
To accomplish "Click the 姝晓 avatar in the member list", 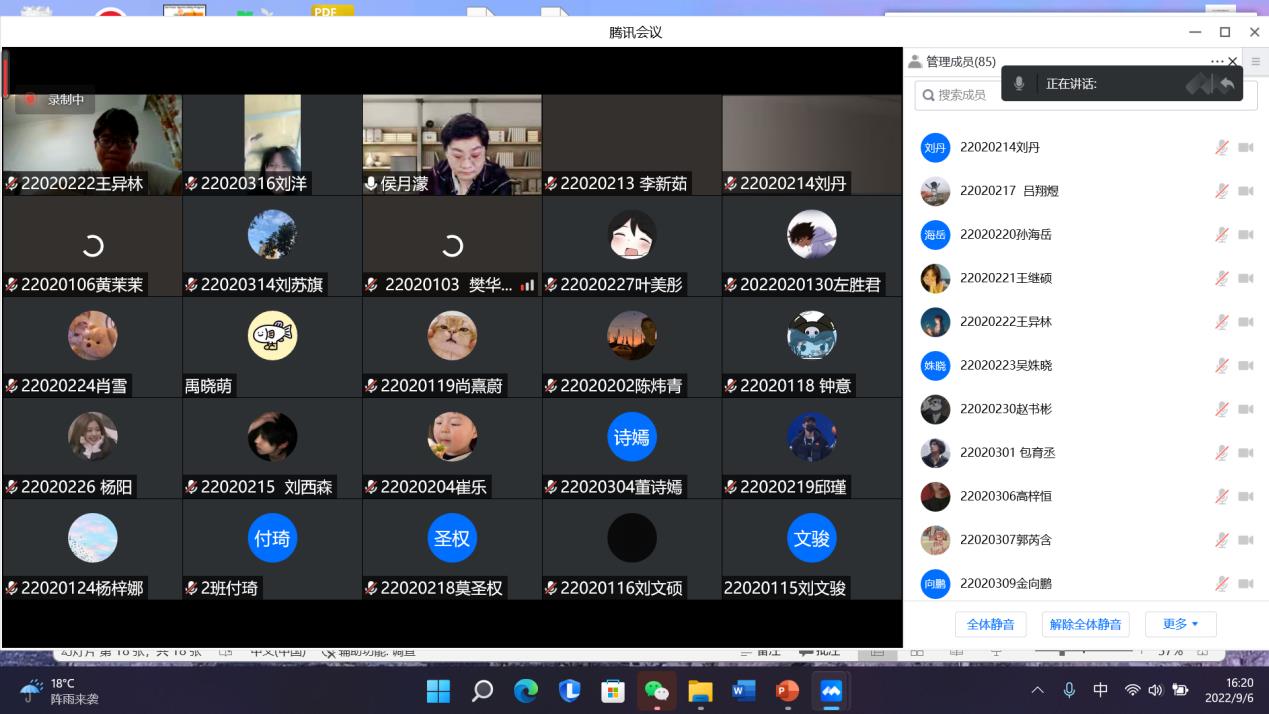I will (935, 366).
